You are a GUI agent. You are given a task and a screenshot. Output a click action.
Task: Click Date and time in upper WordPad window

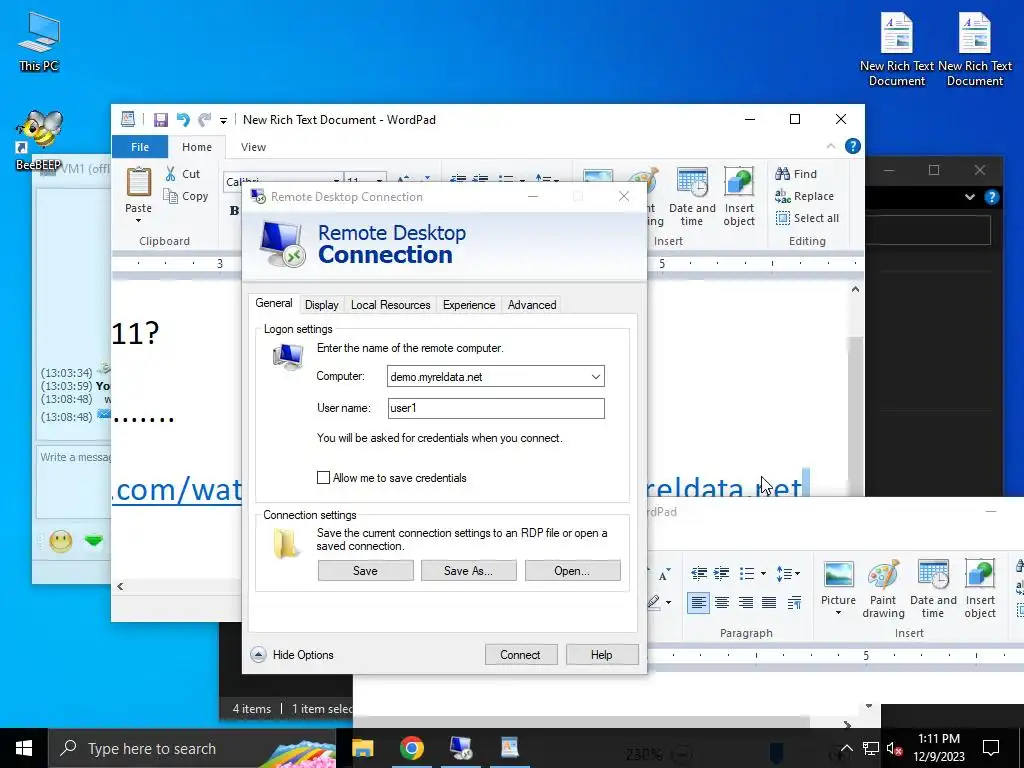coord(692,196)
